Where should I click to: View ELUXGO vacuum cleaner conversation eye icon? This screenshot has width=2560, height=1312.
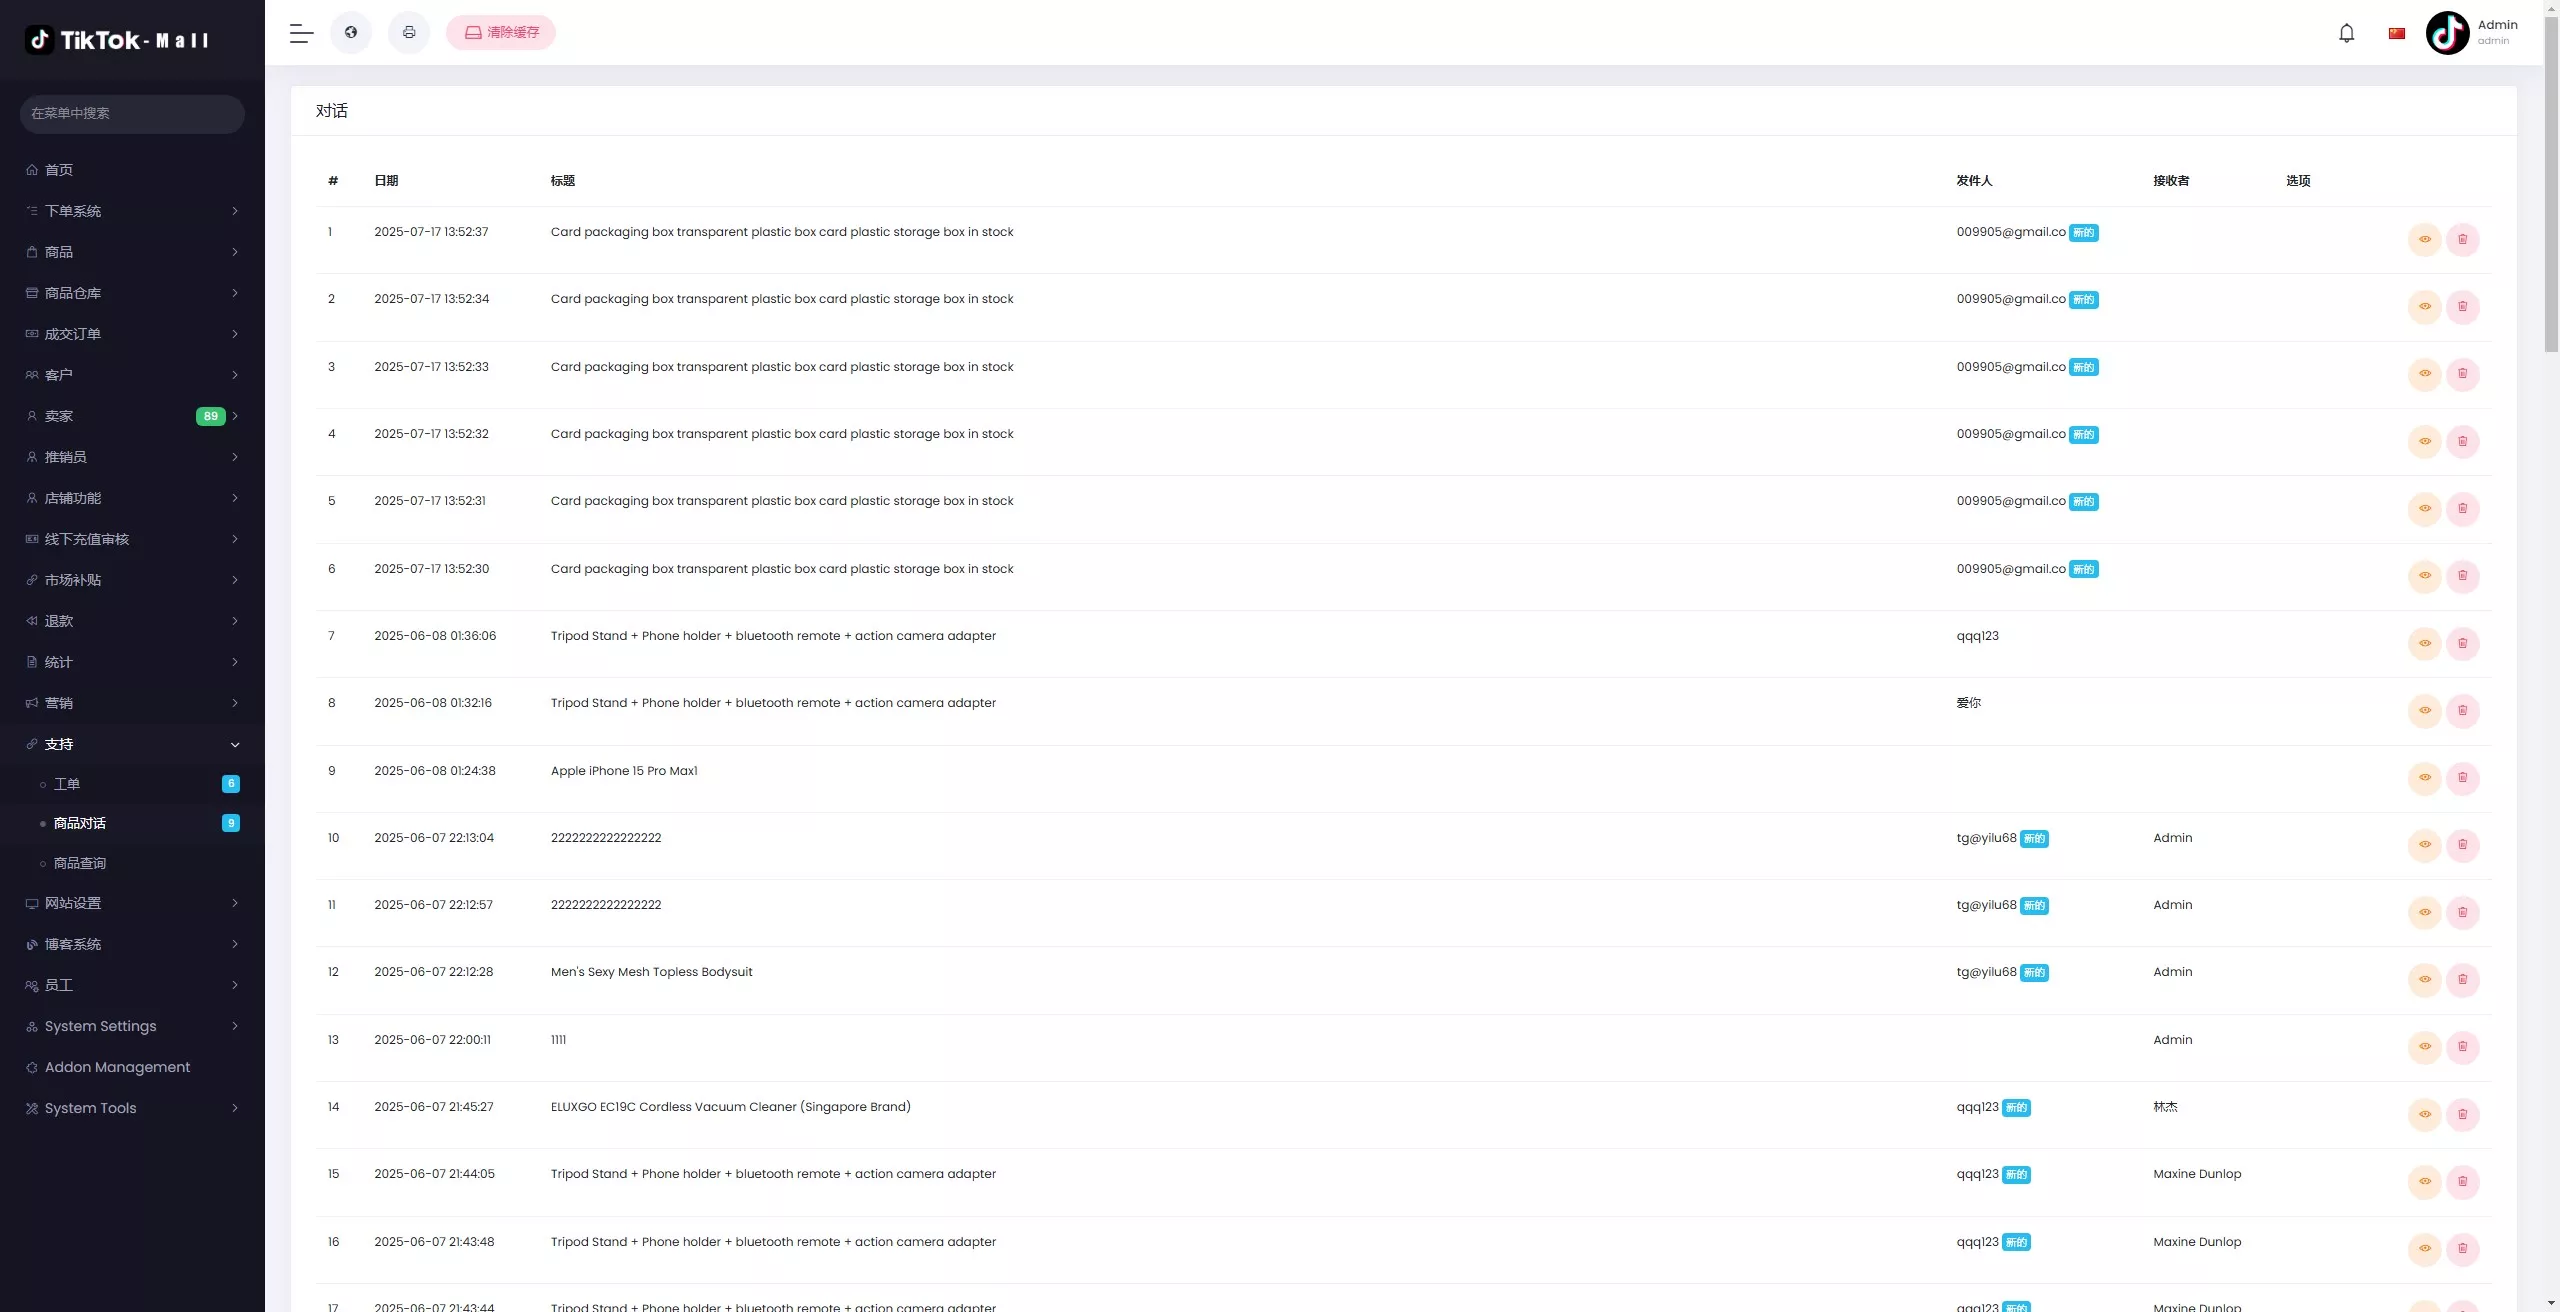click(2424, 1114)
